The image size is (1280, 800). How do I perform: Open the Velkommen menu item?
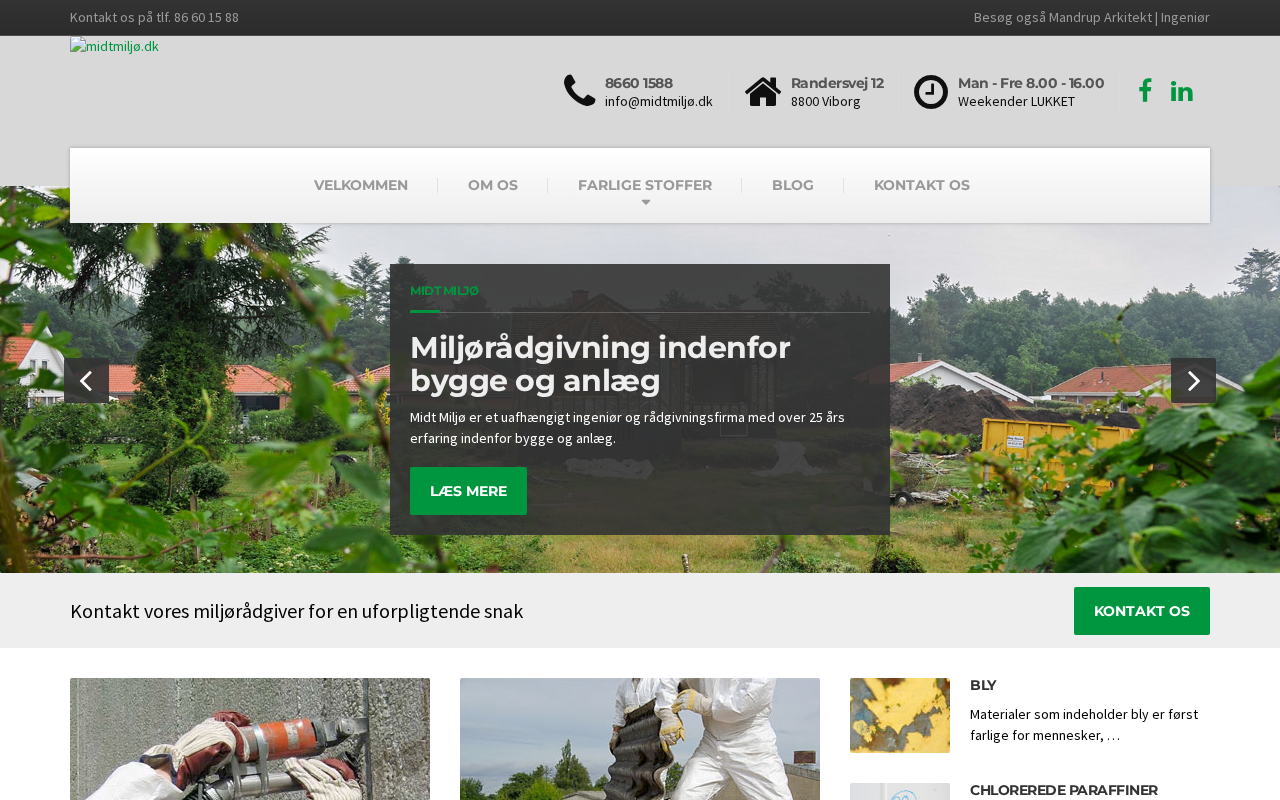pyautogui.click(x=361, y=185)
